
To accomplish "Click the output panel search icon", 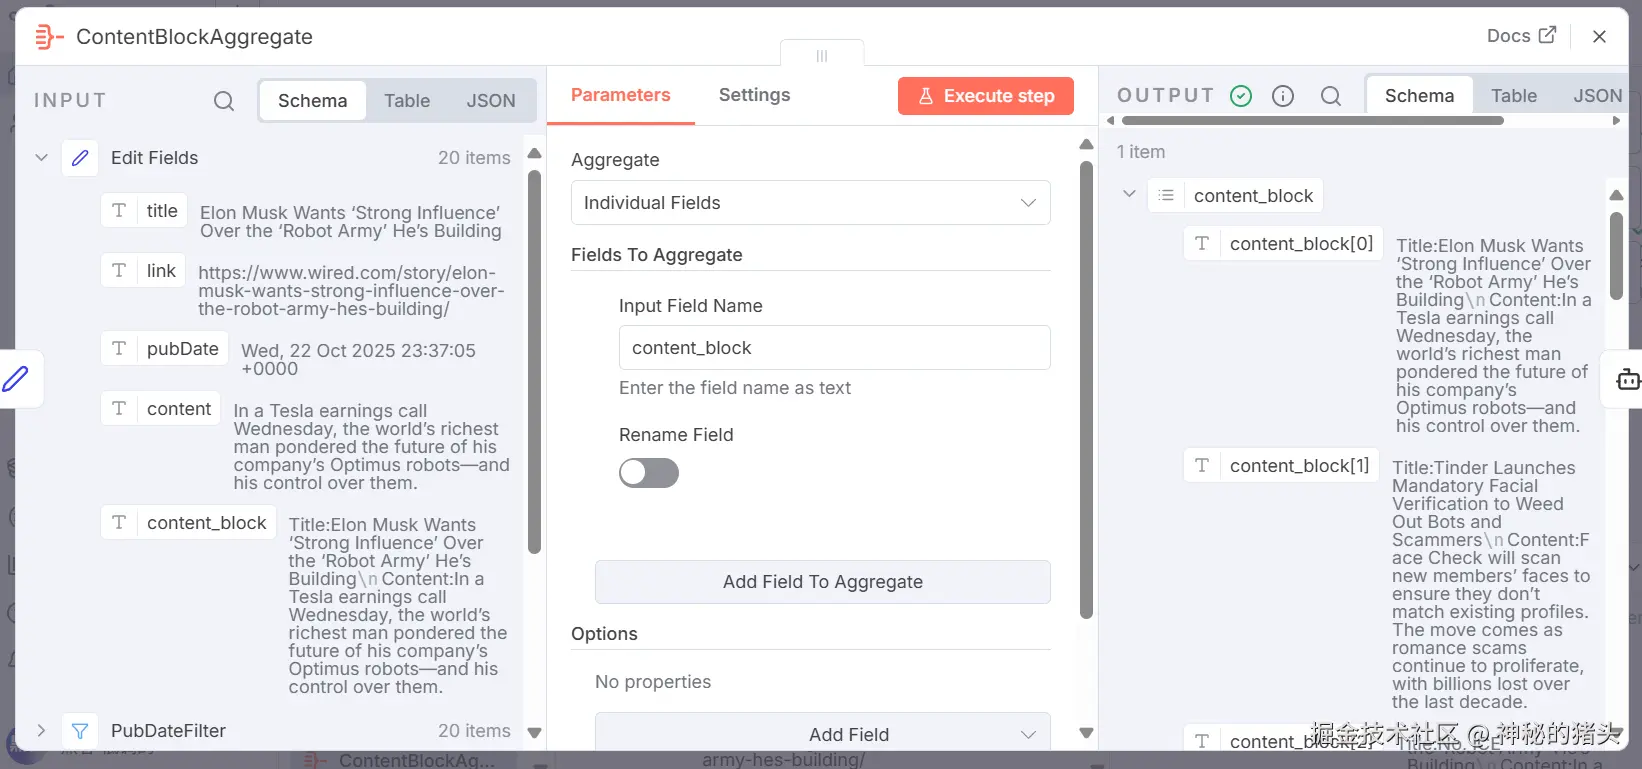I will pos(1330,96).
